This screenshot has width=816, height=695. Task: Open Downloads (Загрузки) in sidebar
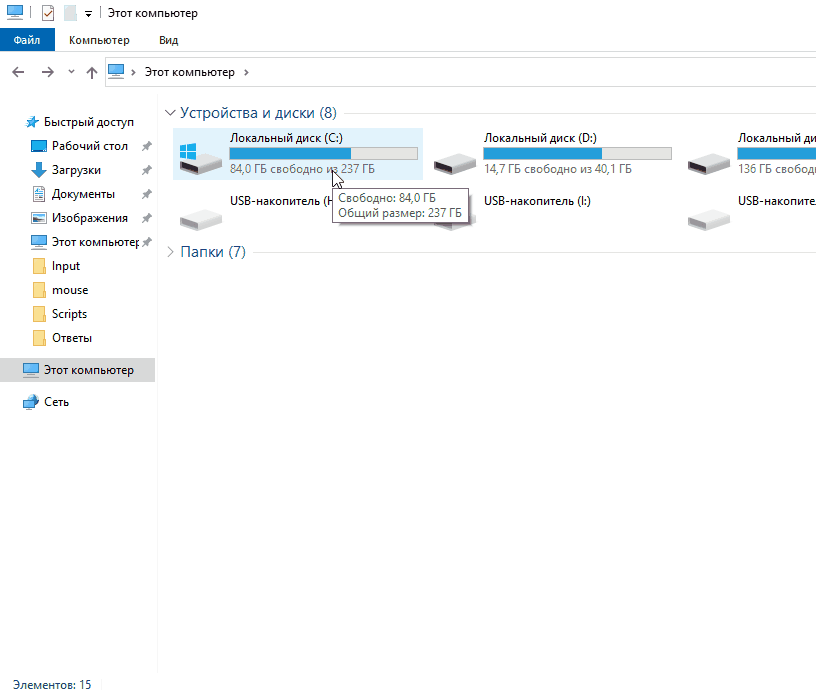point(76,170)
